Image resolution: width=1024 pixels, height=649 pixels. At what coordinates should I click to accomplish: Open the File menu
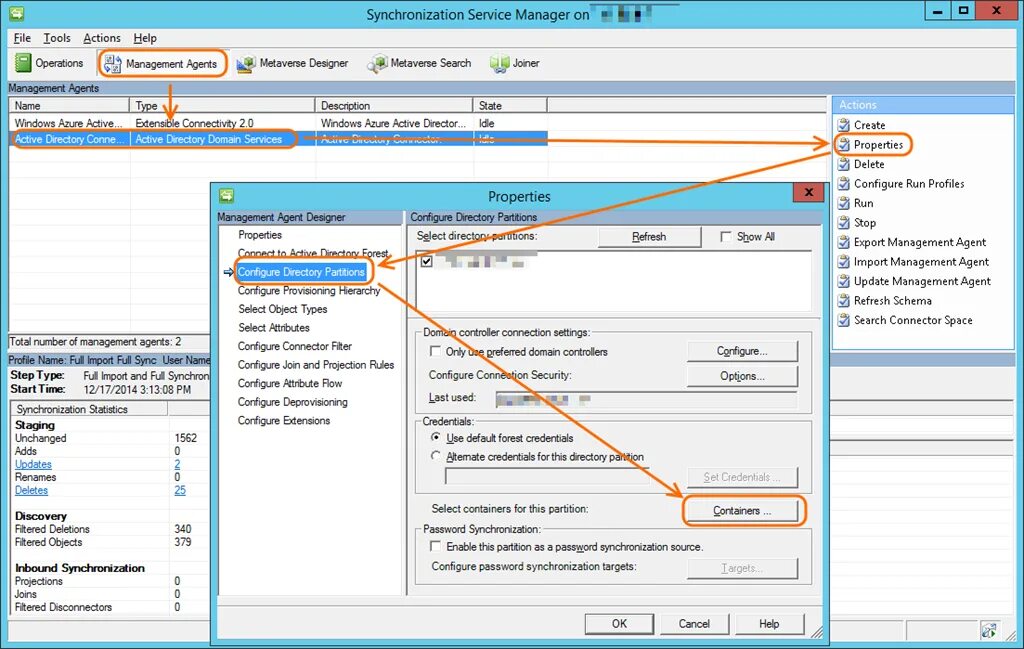pos(22,38)
